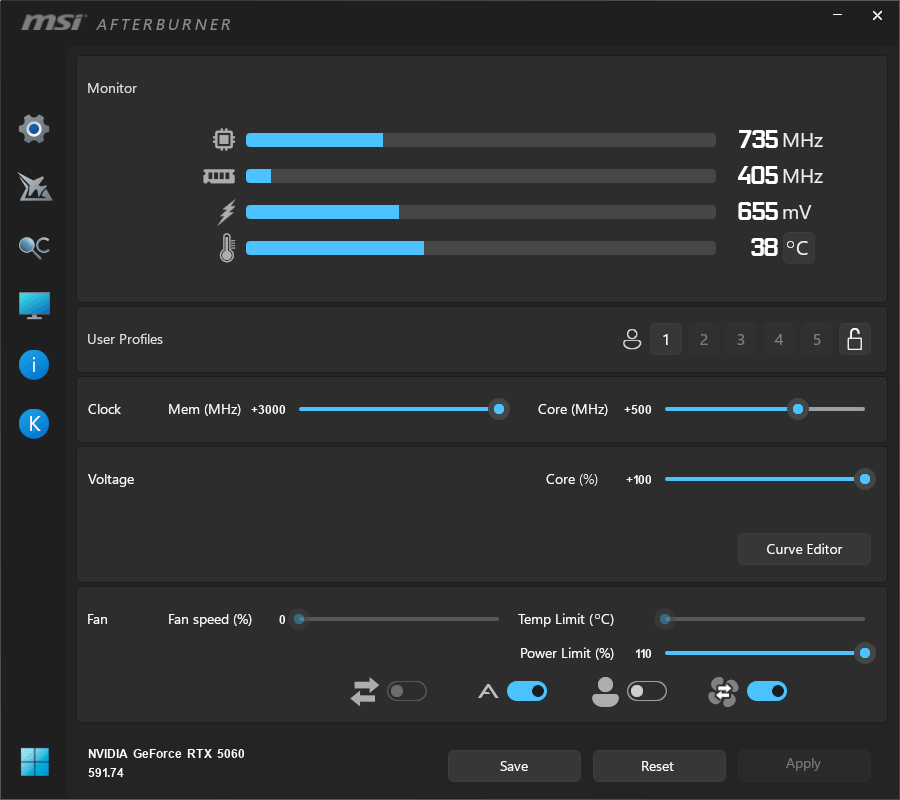Turn off the automatic fan control toggle
The height and width of the screenshot is (800, 900).
click(767, 691)
